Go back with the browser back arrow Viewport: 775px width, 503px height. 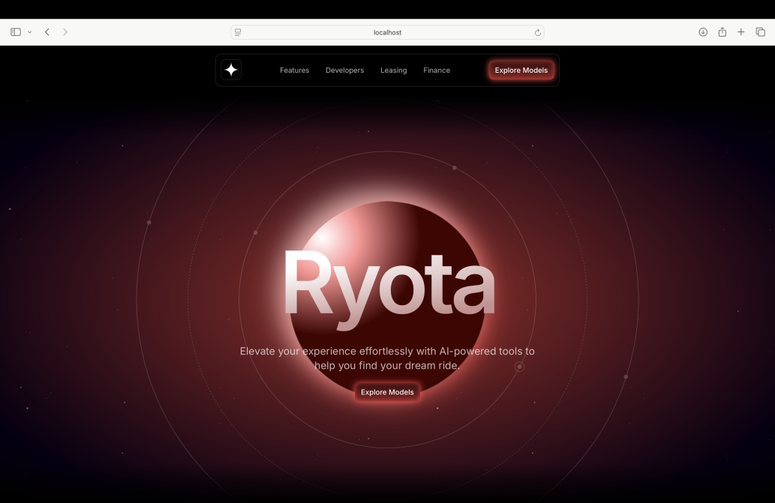point(47,32)
